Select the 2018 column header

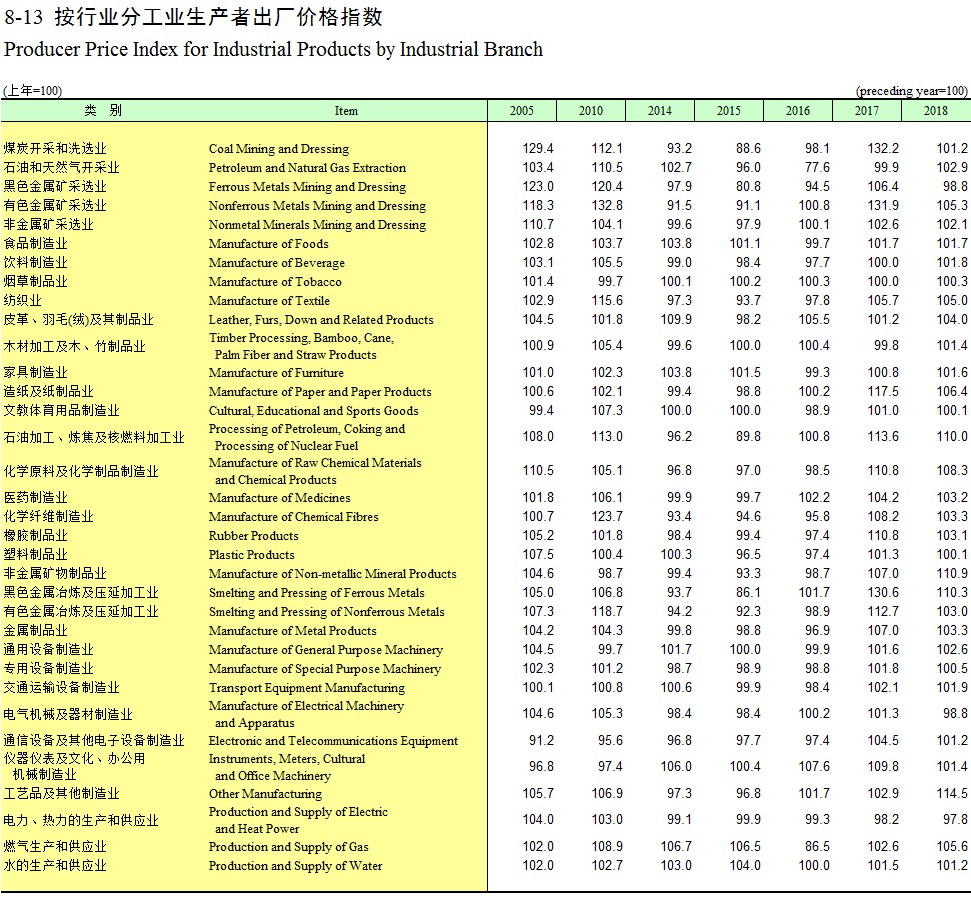[x=936, y=111]
